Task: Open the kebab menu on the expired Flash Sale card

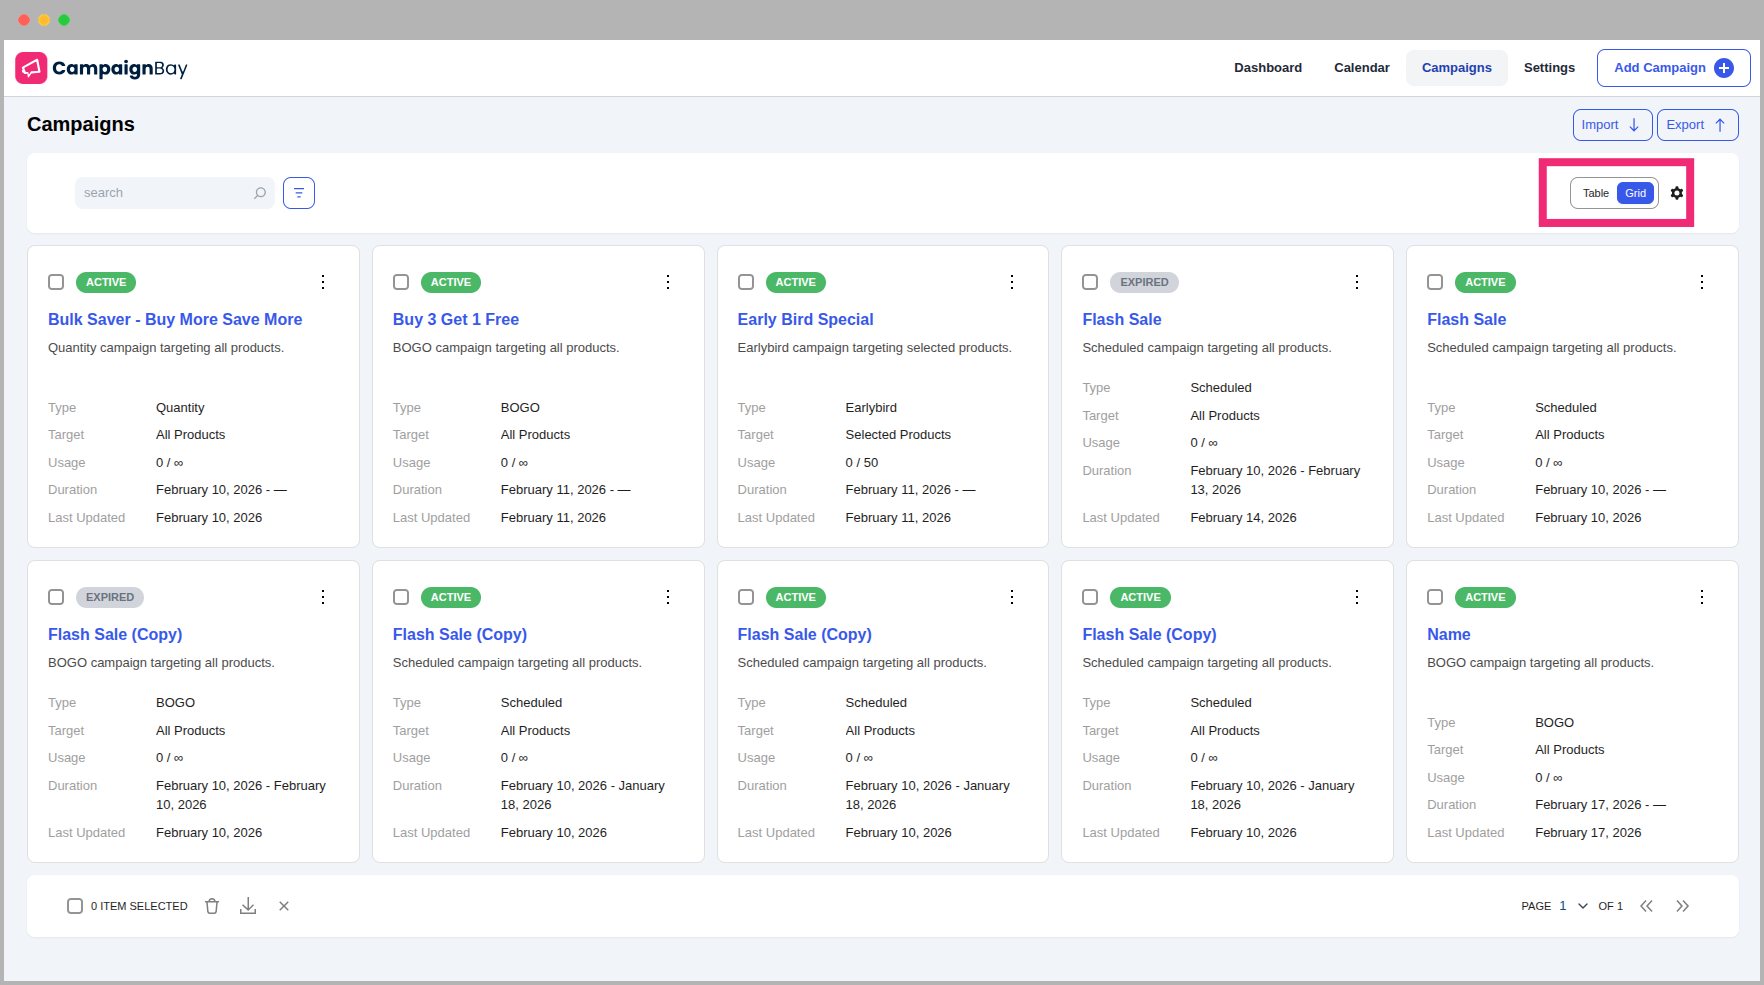Action: coord(1357,282)
